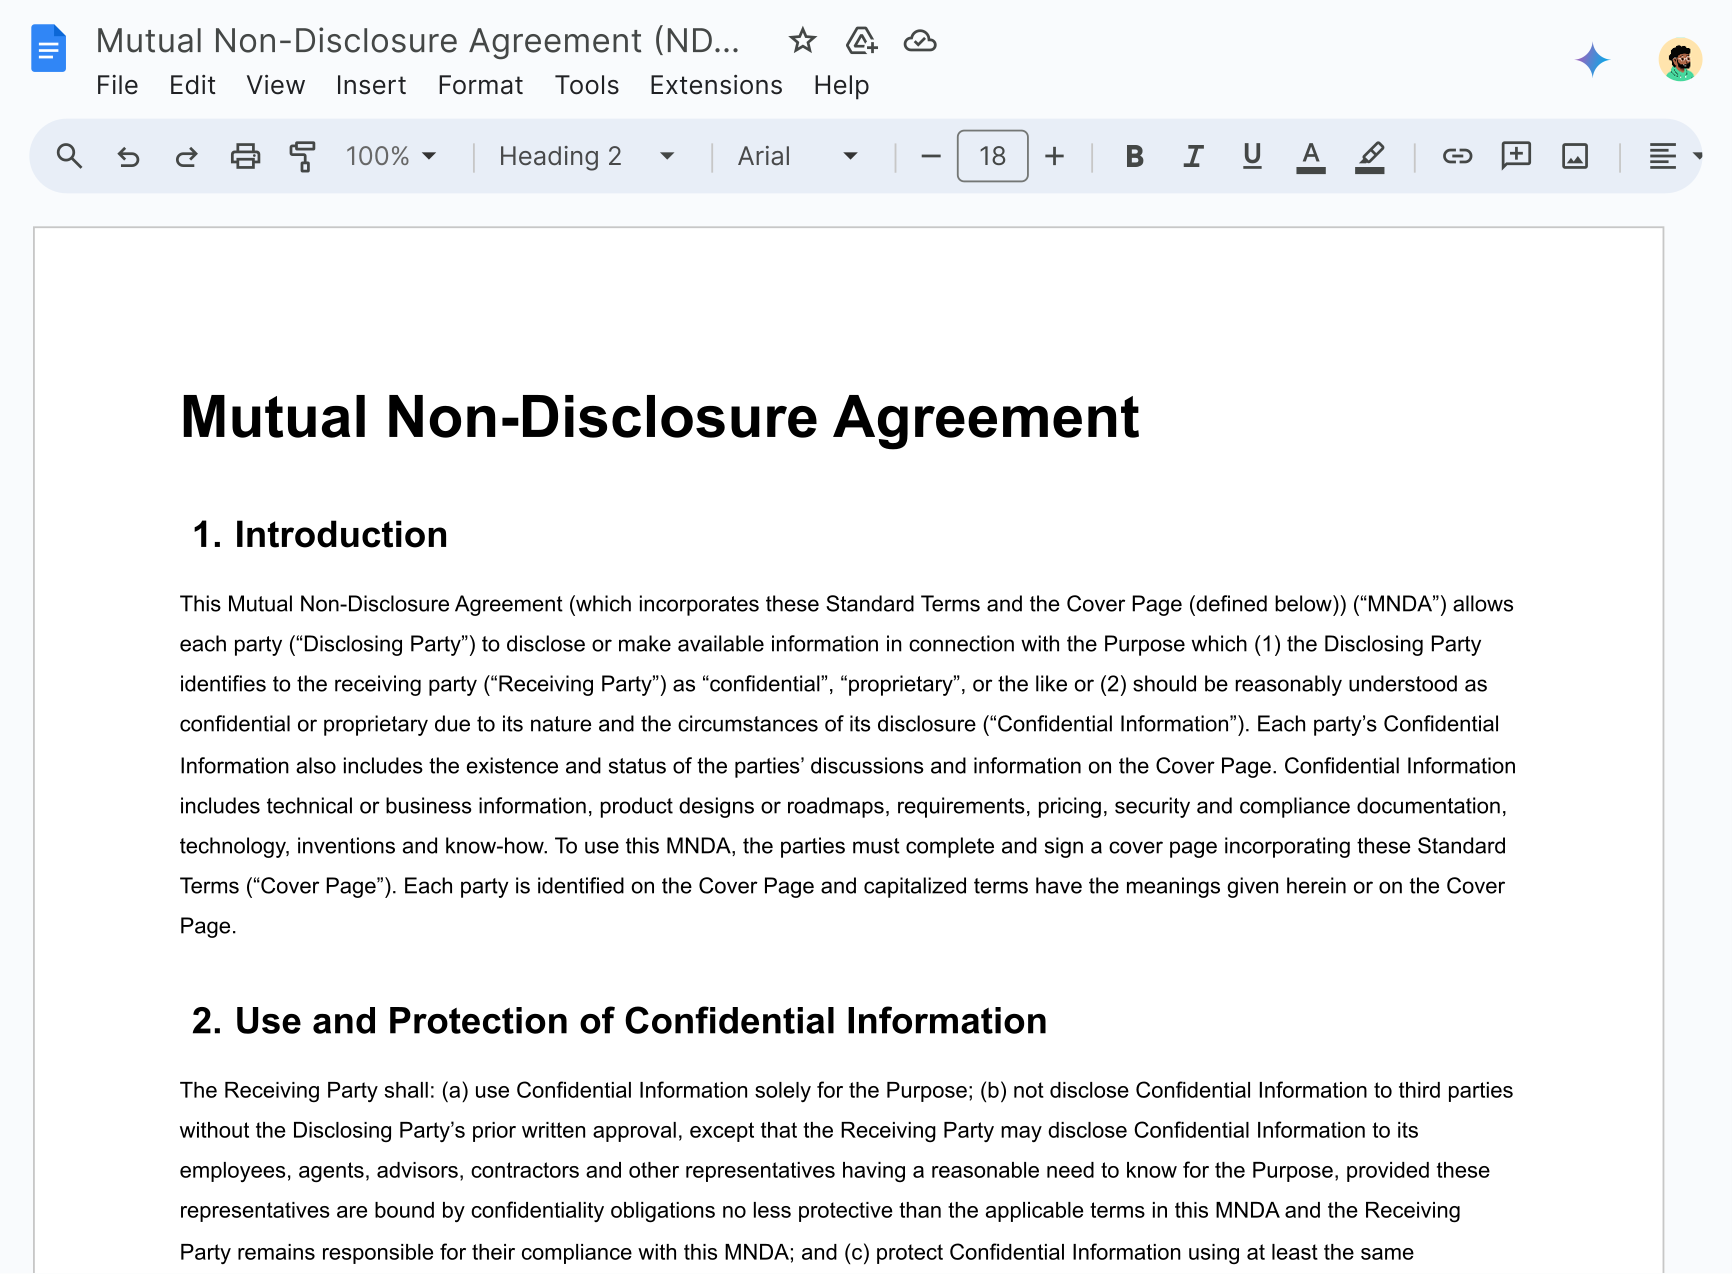Click the font size field showing 18
The height and width of the screenshot is (1274, 1732).
point(992,156)
